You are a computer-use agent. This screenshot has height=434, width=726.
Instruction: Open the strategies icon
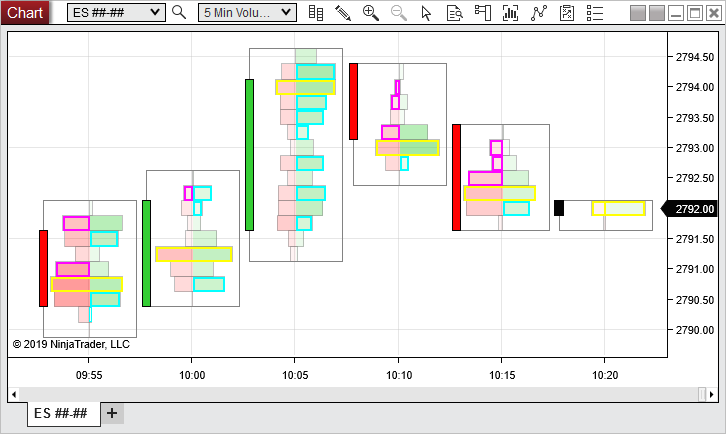tap(540, 13)
